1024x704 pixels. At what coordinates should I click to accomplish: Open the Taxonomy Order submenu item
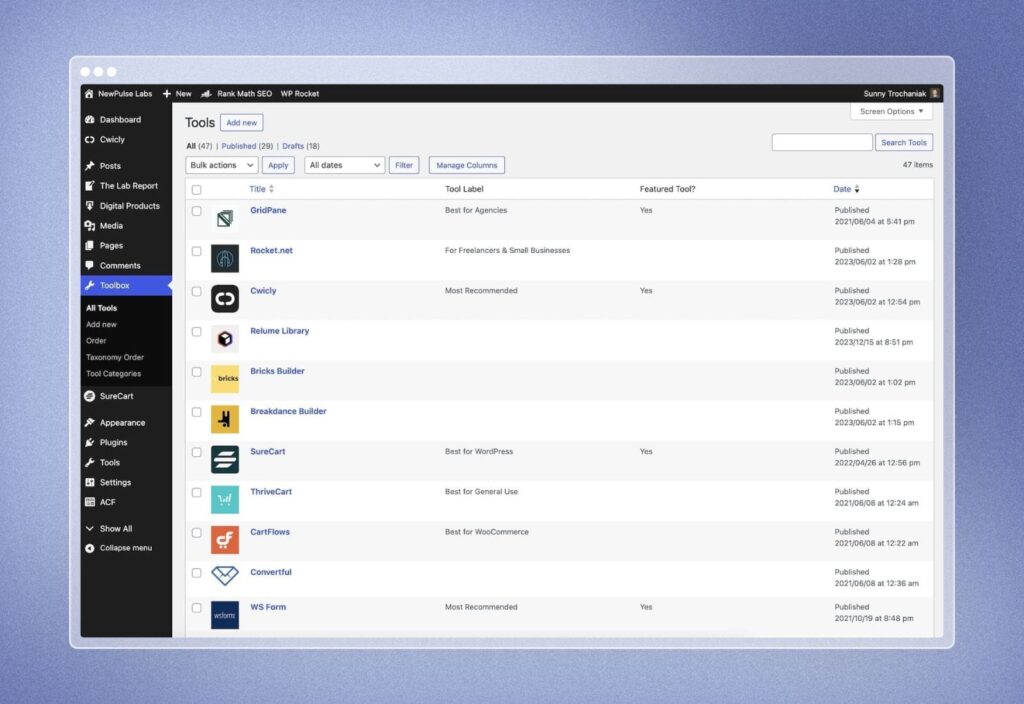115,357
